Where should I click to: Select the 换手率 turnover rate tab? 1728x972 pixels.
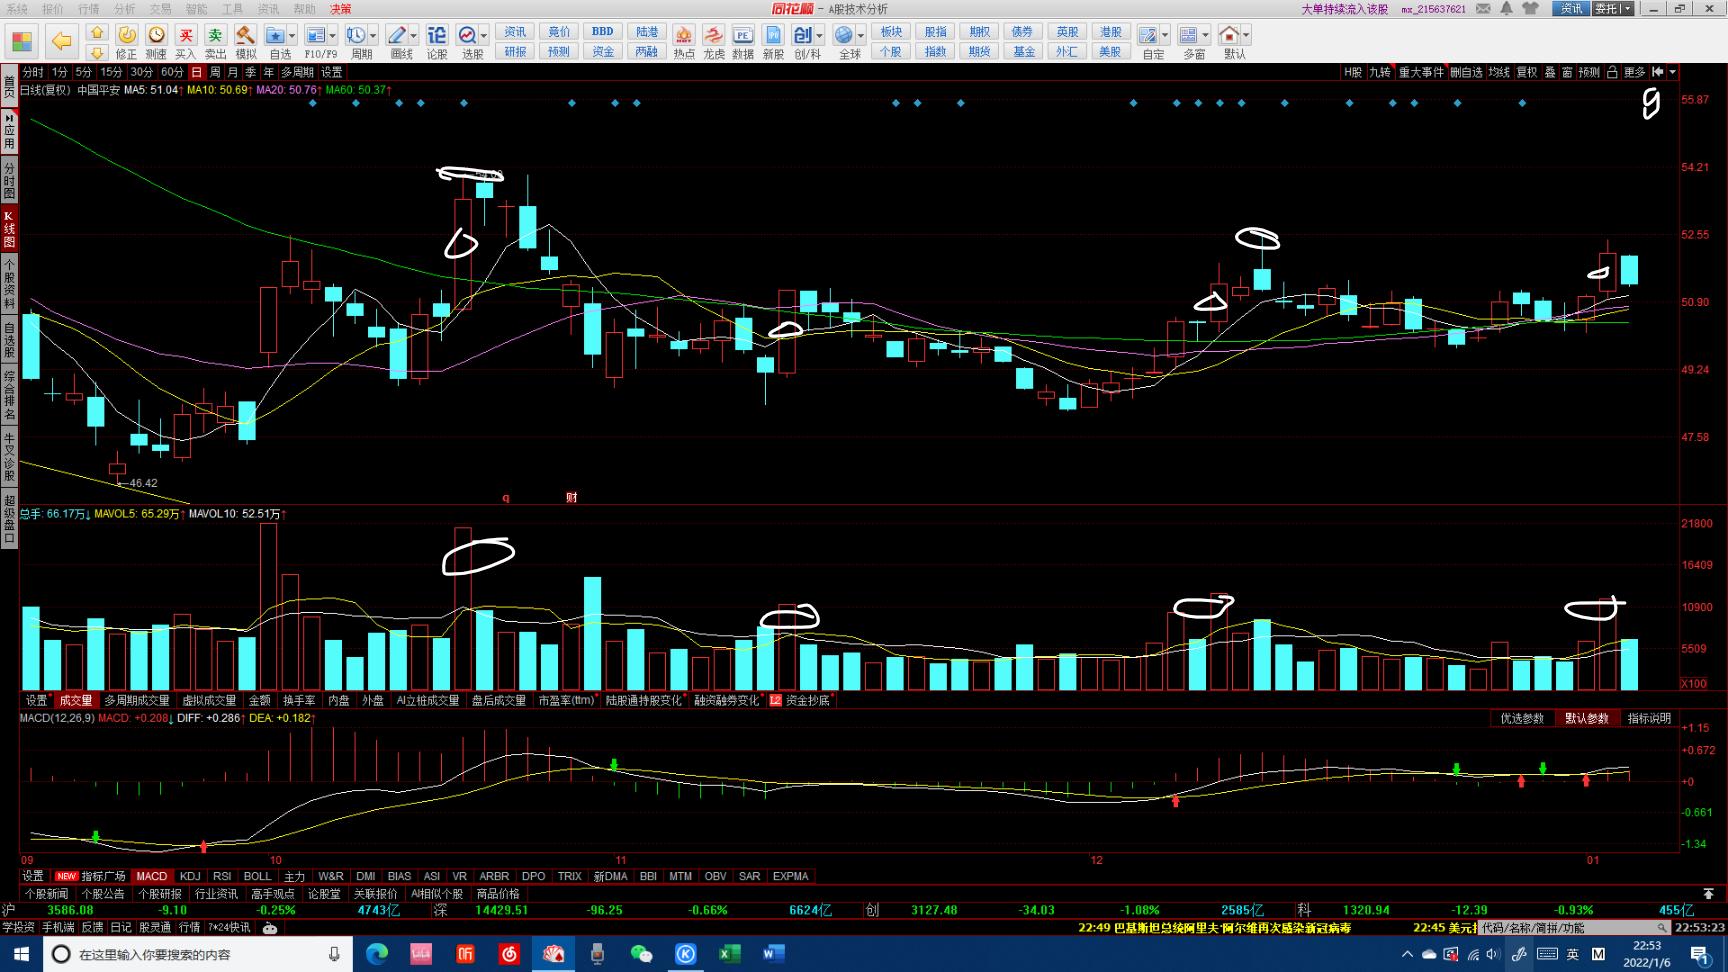click(299, 700)
